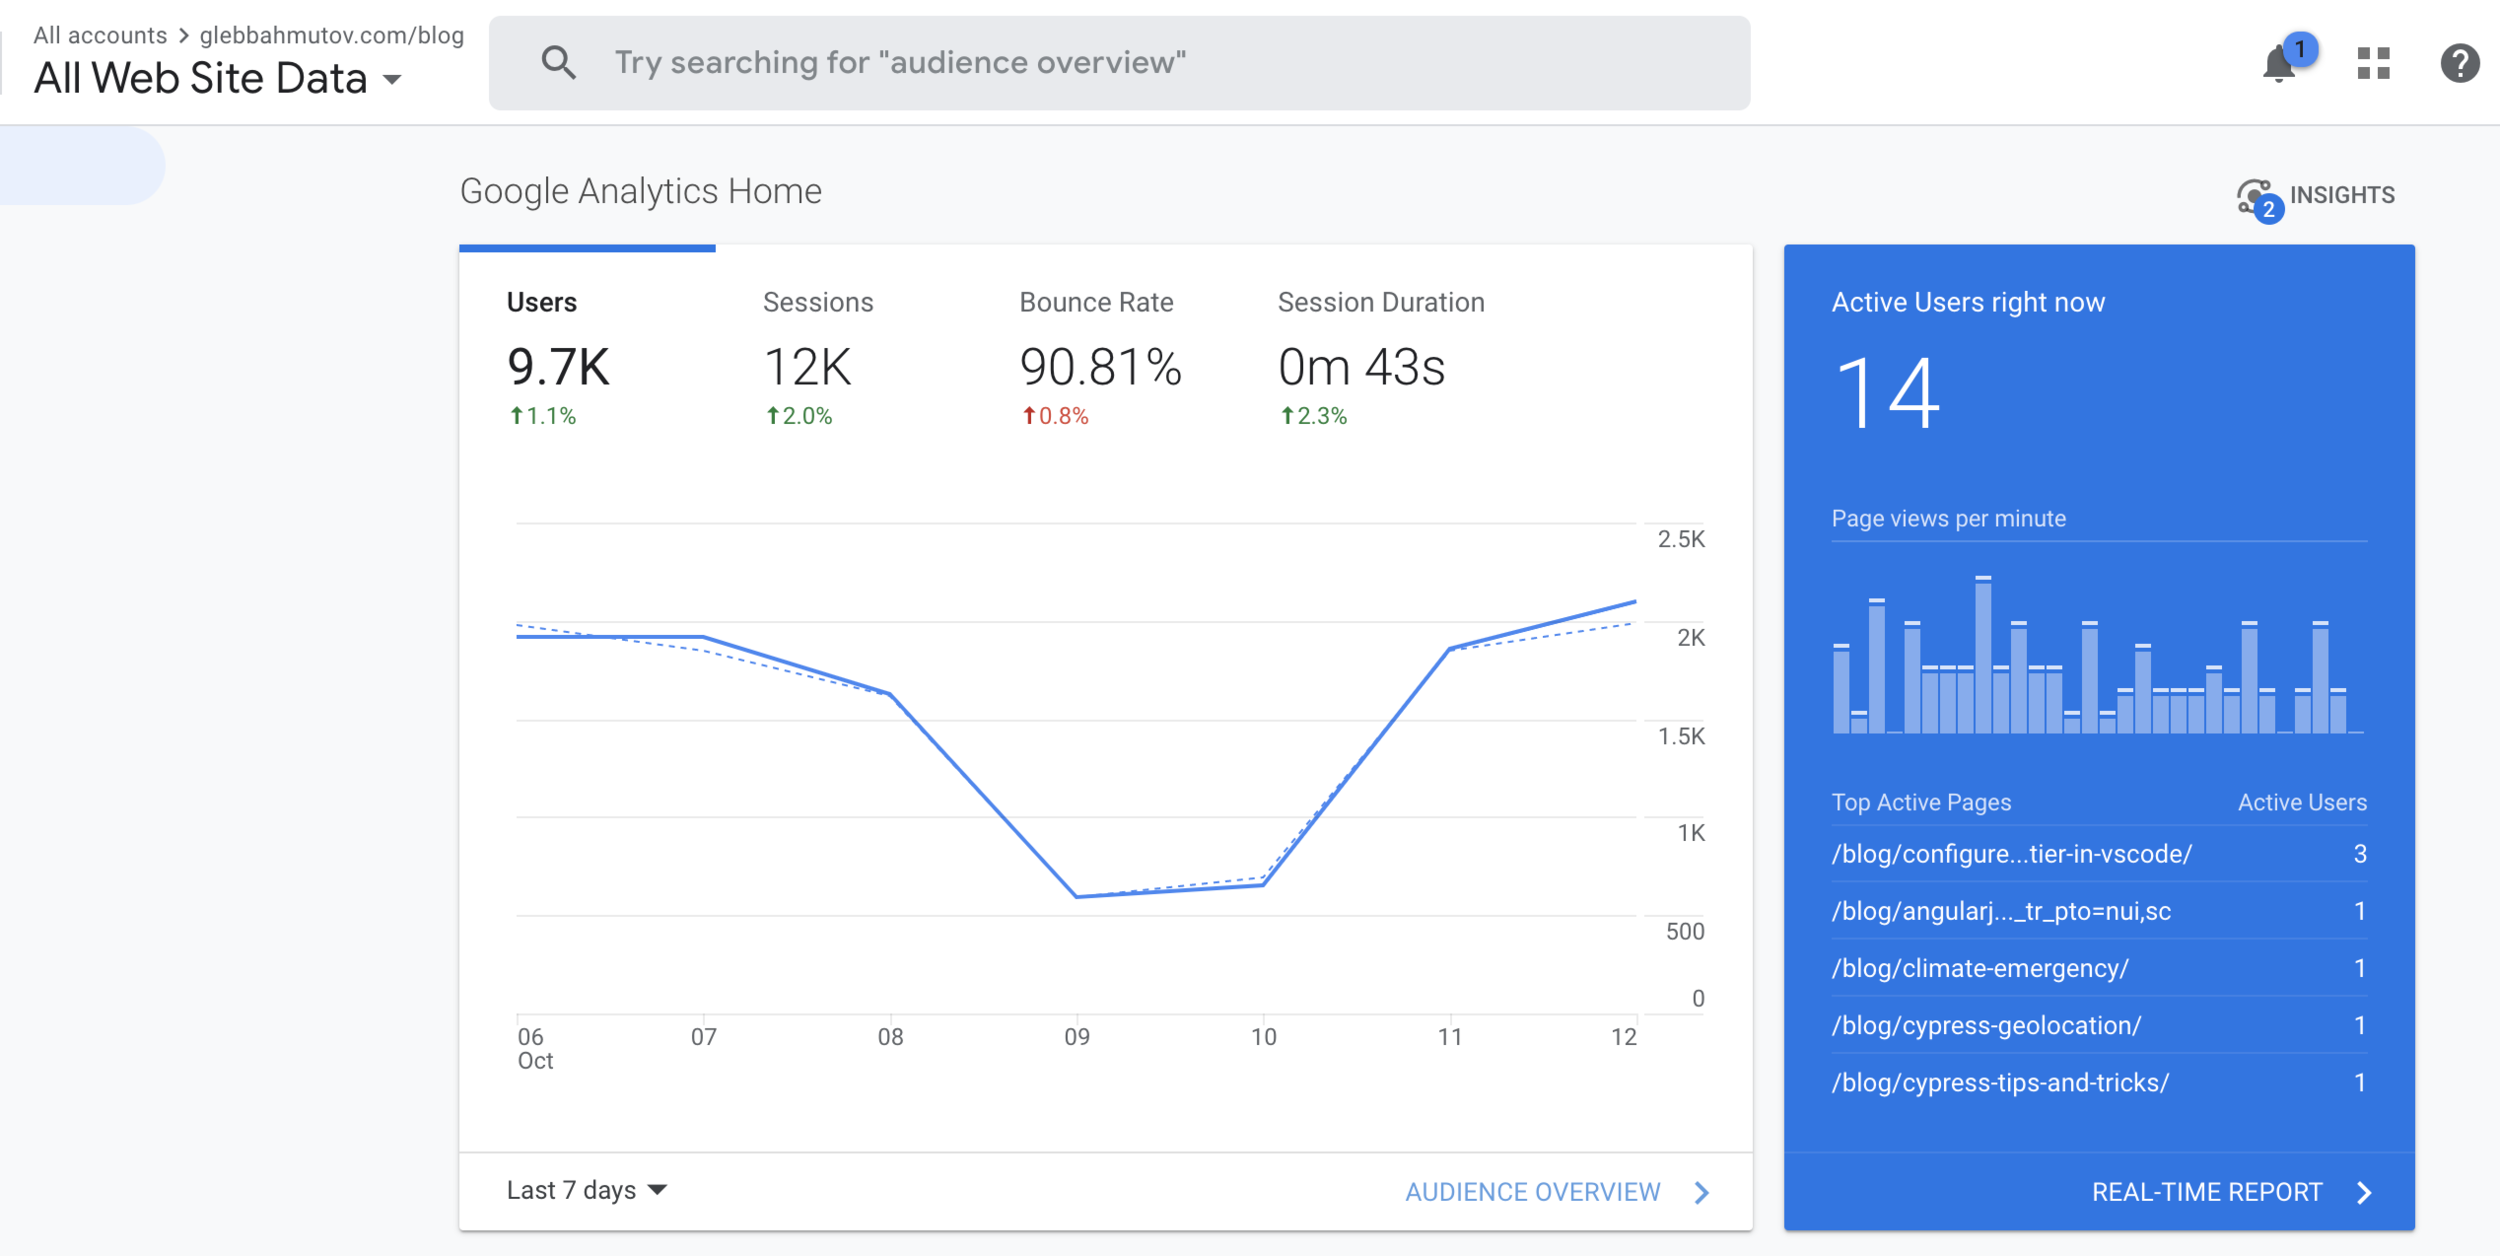Image resolution: width=2500 pixels, height=1256 pixels.
Task: Open the /blog/climate-emergency/ active page row
Action: coord(1979,968)
